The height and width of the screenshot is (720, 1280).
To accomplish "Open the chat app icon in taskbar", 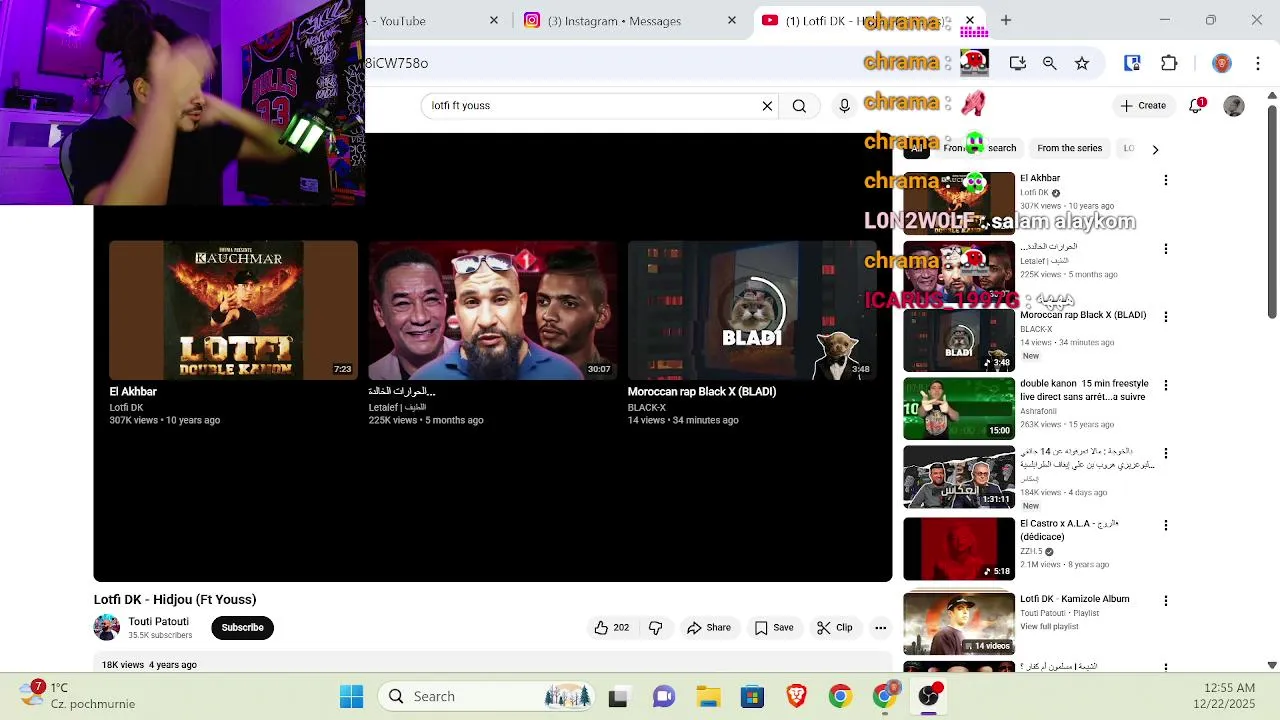I will click(x=664, y=697).
